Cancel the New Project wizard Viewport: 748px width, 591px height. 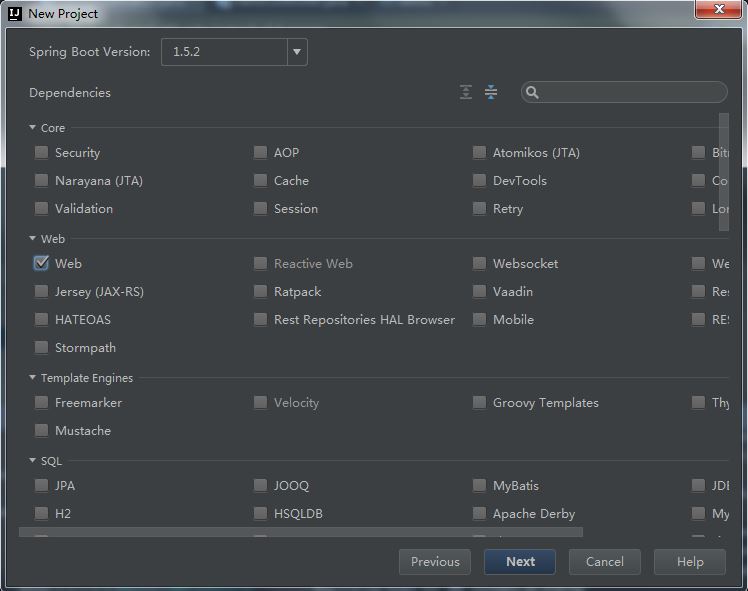pyautogui.click(x=605, y=561)
